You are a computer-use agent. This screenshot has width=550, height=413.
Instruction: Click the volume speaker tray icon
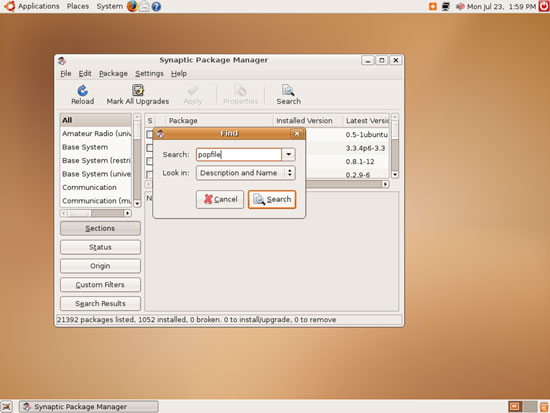tap(460, 6)
